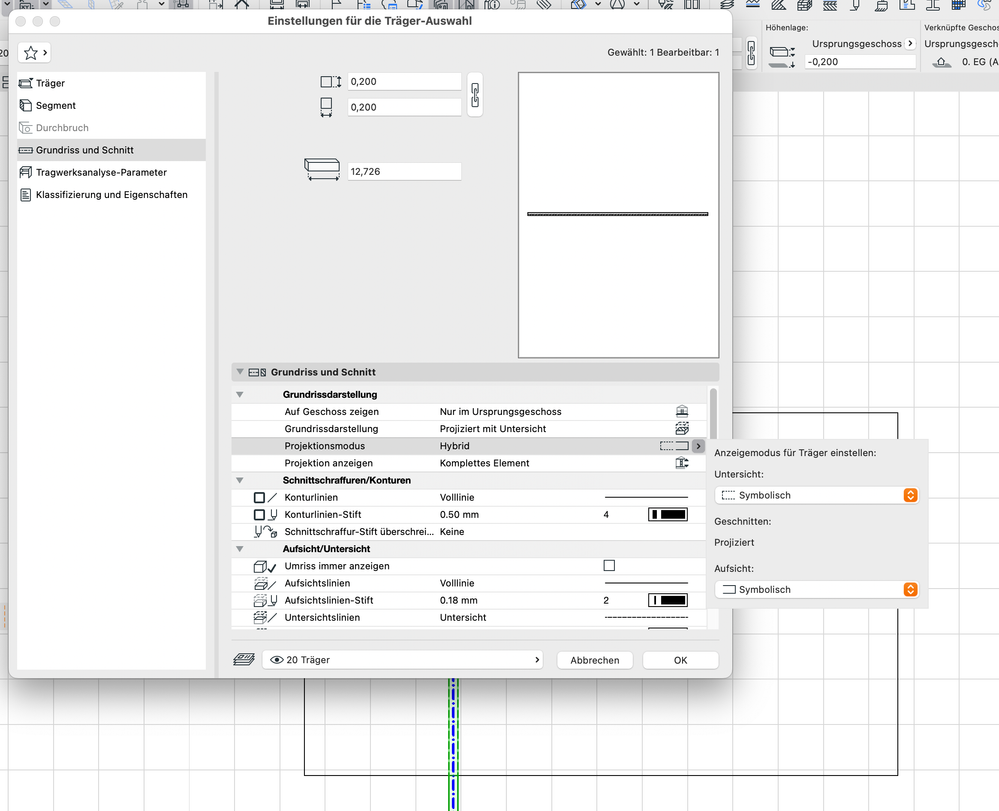Image resolution: width=999 pixels, height=811 pixels.
Task: Click pen number 2 in Aufsichtslinien-Stift row
Action: pyautogui.click(x=606, y=600)
